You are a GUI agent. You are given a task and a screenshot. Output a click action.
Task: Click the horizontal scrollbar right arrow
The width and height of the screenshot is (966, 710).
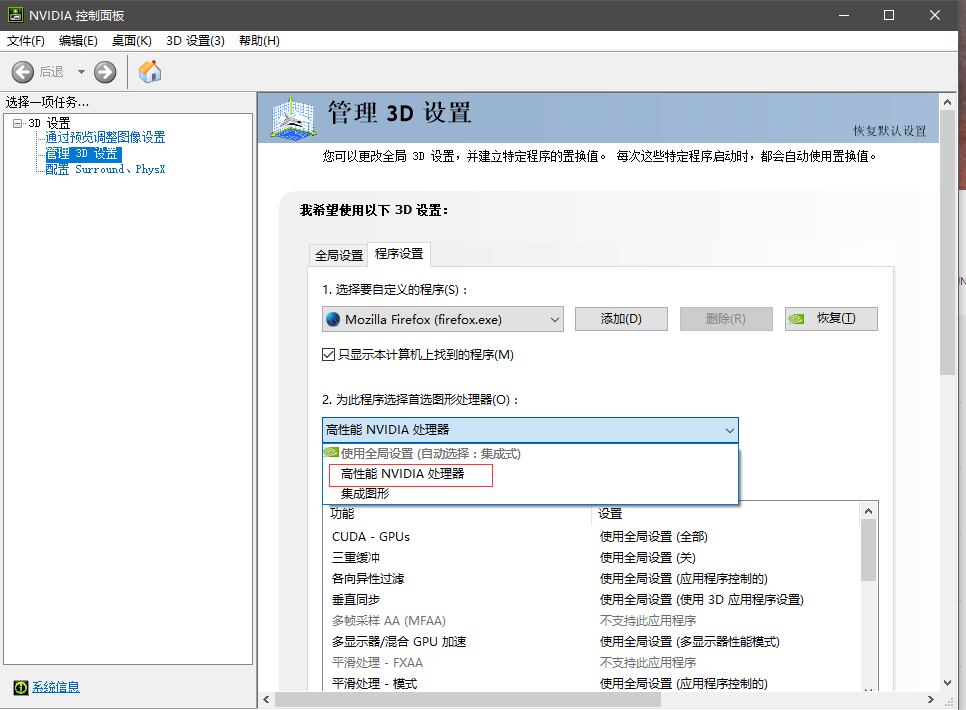(x=930, y=700)
